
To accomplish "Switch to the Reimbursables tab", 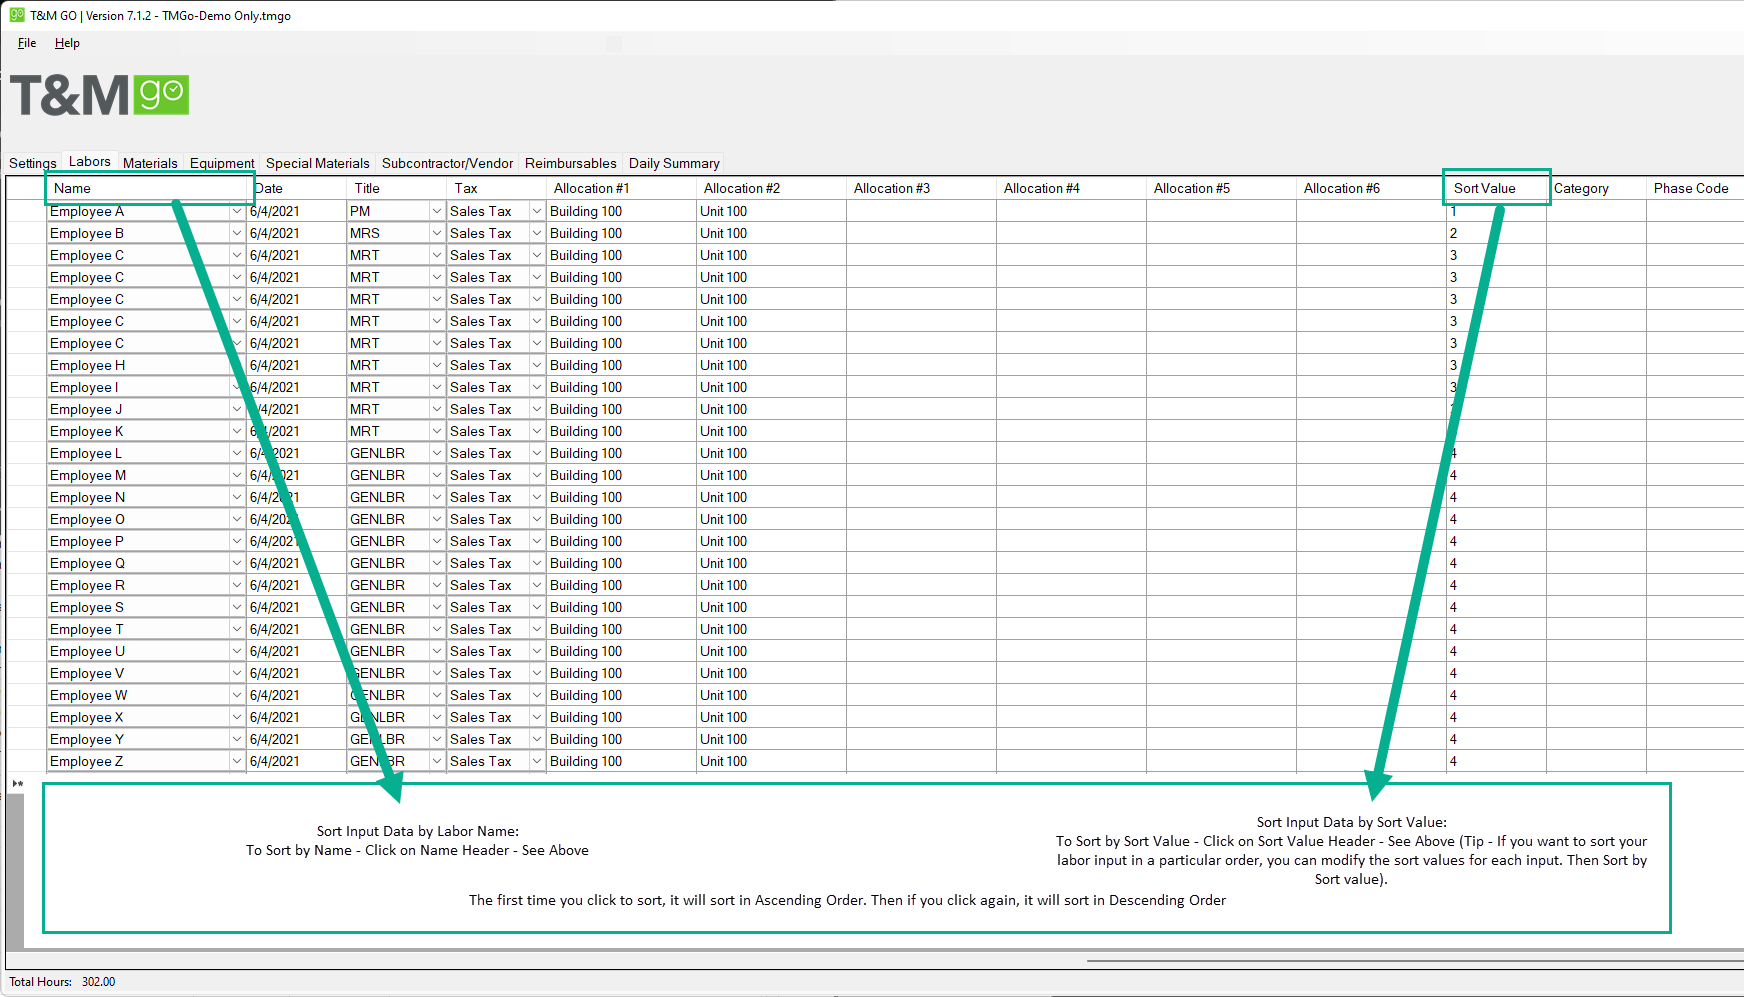I will coord(571,163).
